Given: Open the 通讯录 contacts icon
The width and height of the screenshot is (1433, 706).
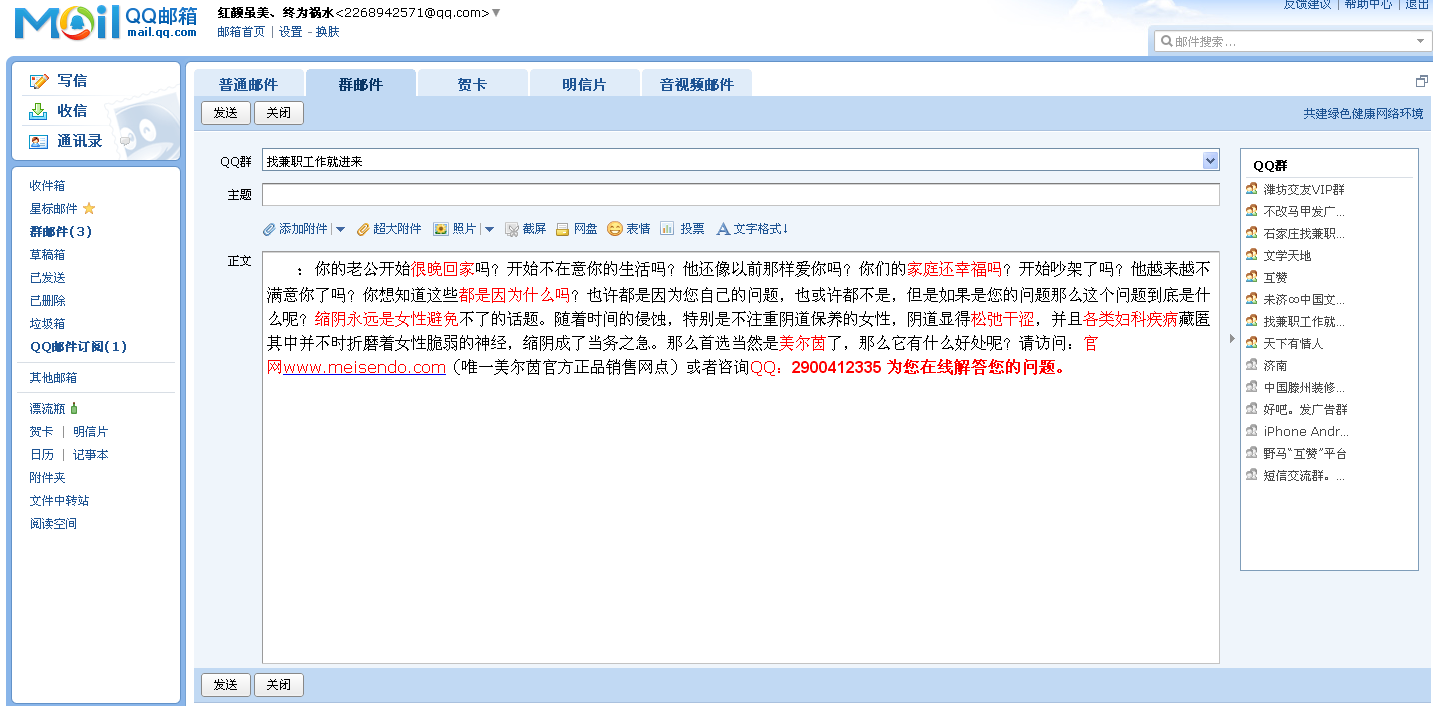Looking at the screenshot, I should click(x=38, y=140).
